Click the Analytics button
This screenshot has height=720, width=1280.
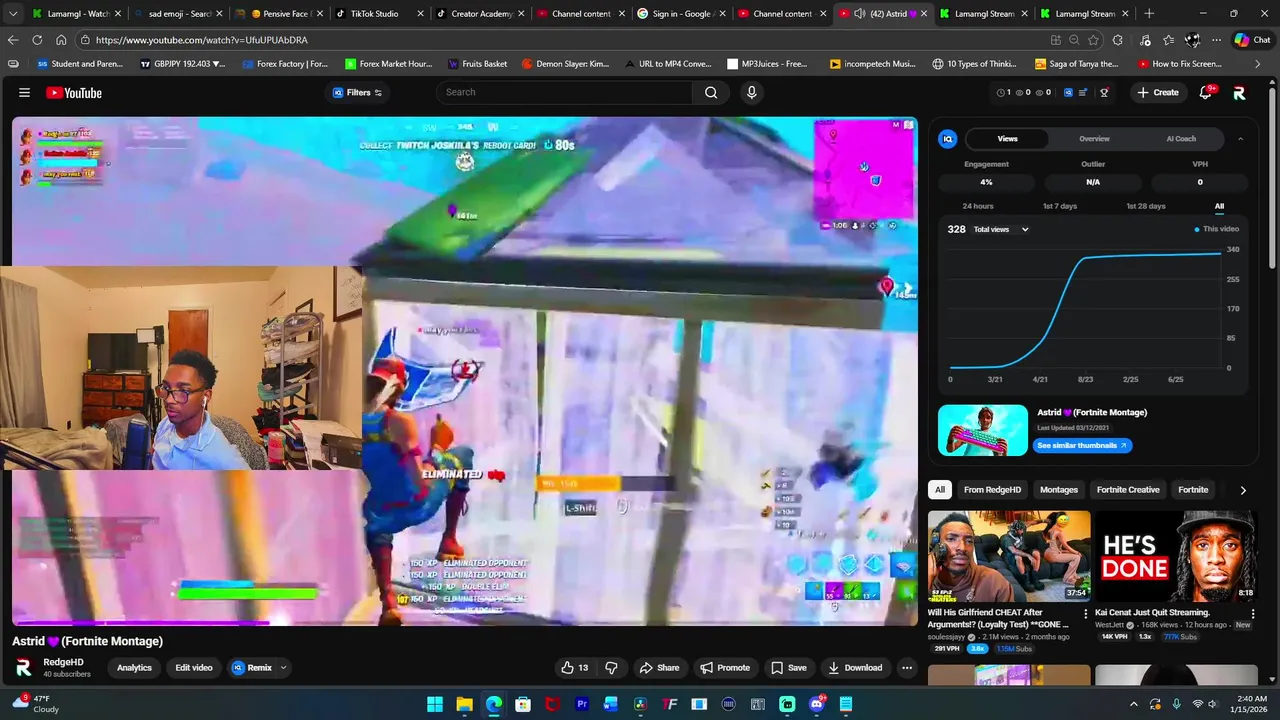pyautogui.click(x=134, y=667)
